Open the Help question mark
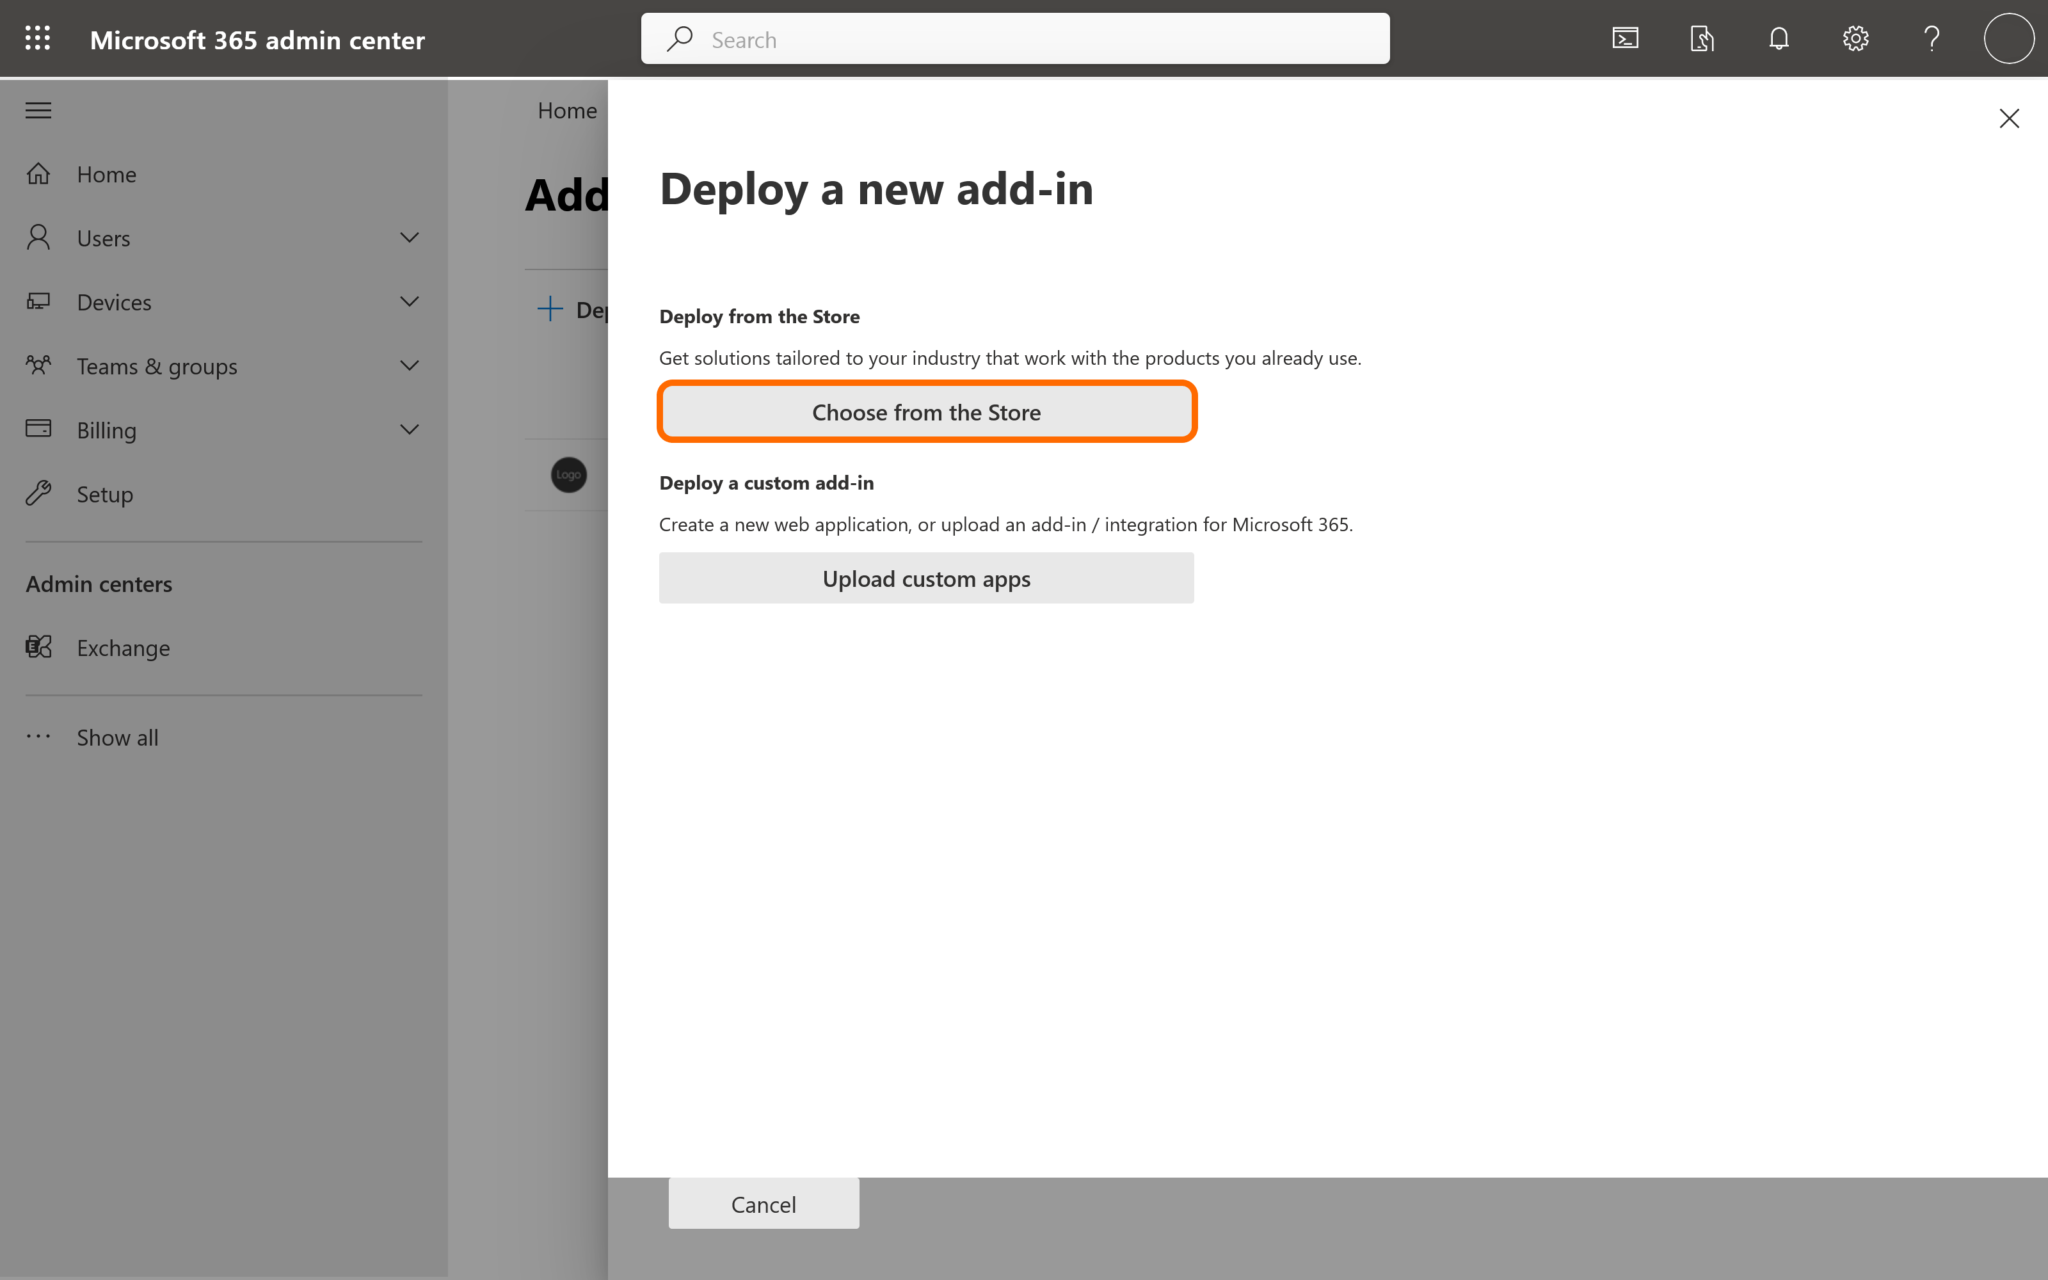Image resolution: width=2048 pixels, height=1280 pixels. pyautogui.click(x=1931, y=38)
